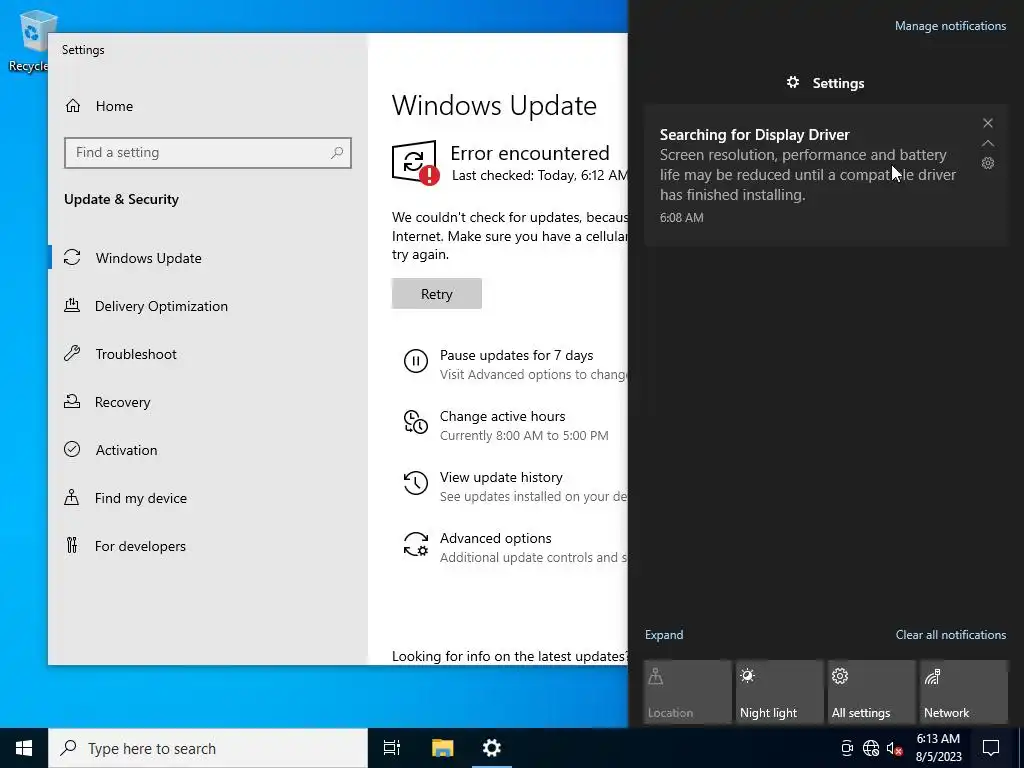Click the Home icon in Settings sidebar
The image size is (1024, 768).
click(x=72, y=106)
